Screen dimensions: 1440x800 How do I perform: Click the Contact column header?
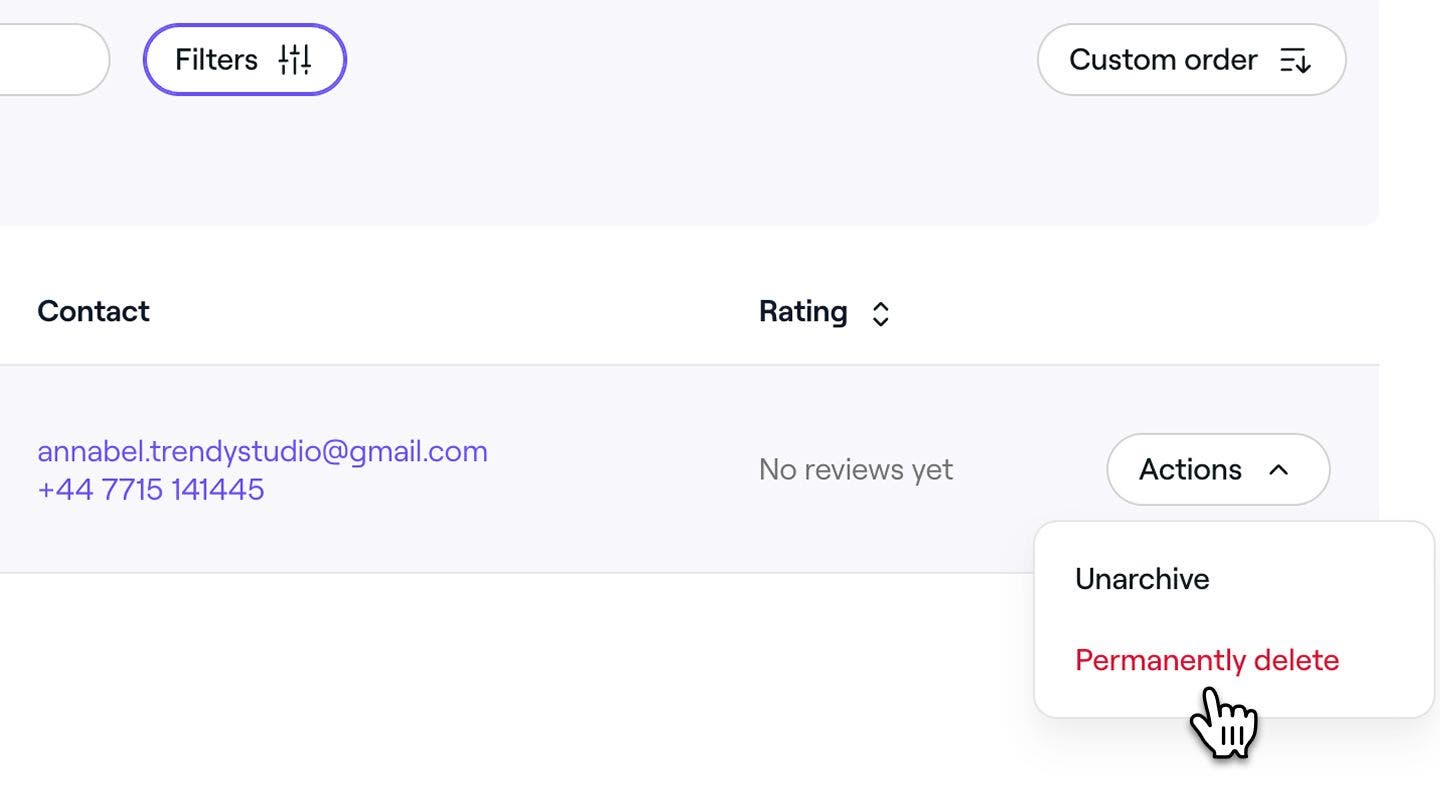[x=93, y=311]
